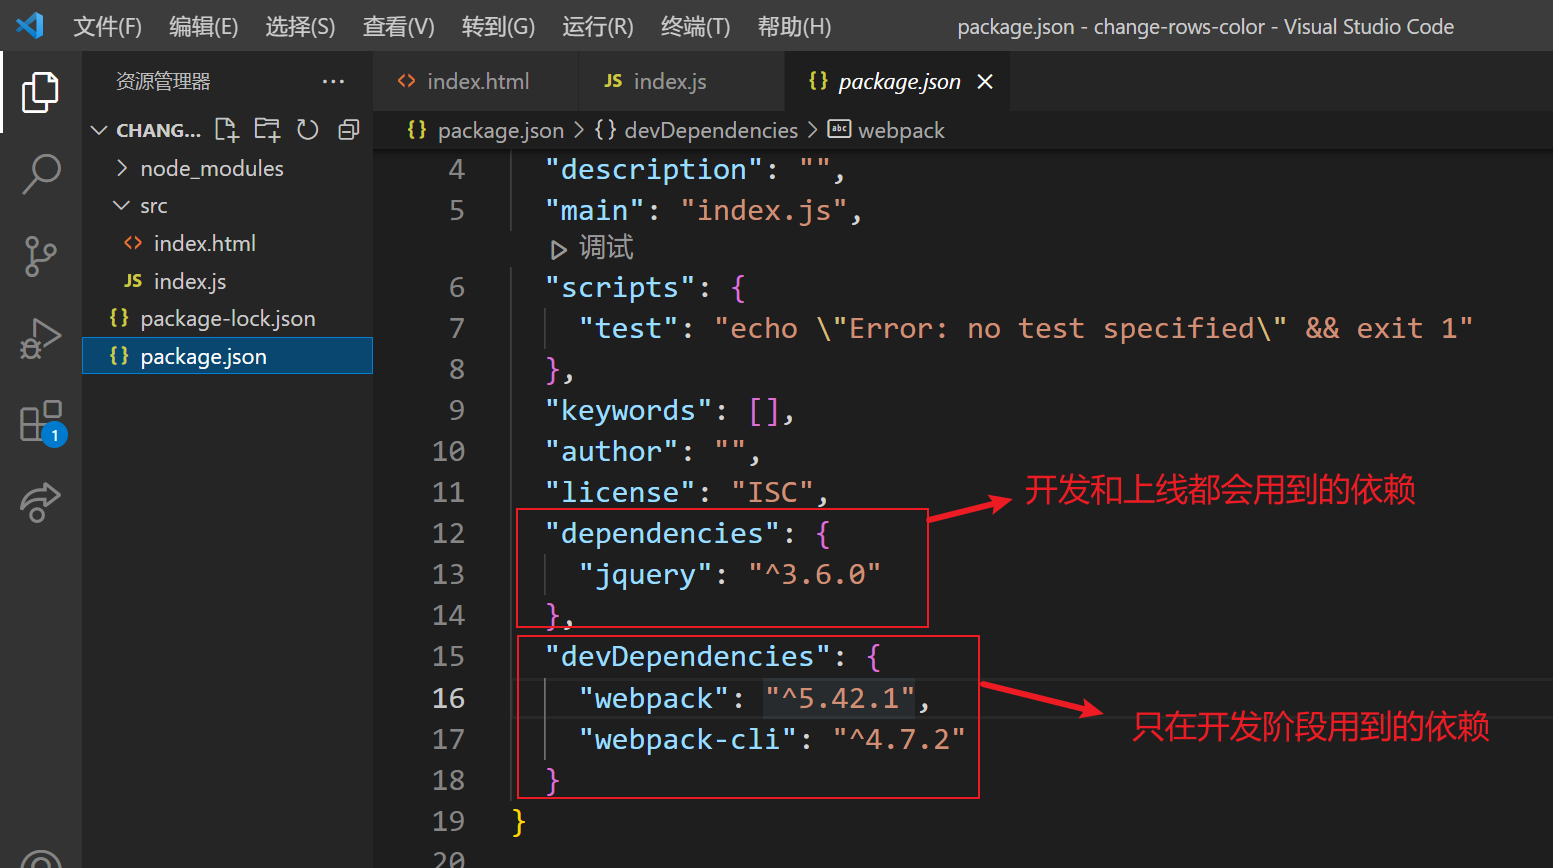Click the "description" key in editor

[x=654, y=170]
